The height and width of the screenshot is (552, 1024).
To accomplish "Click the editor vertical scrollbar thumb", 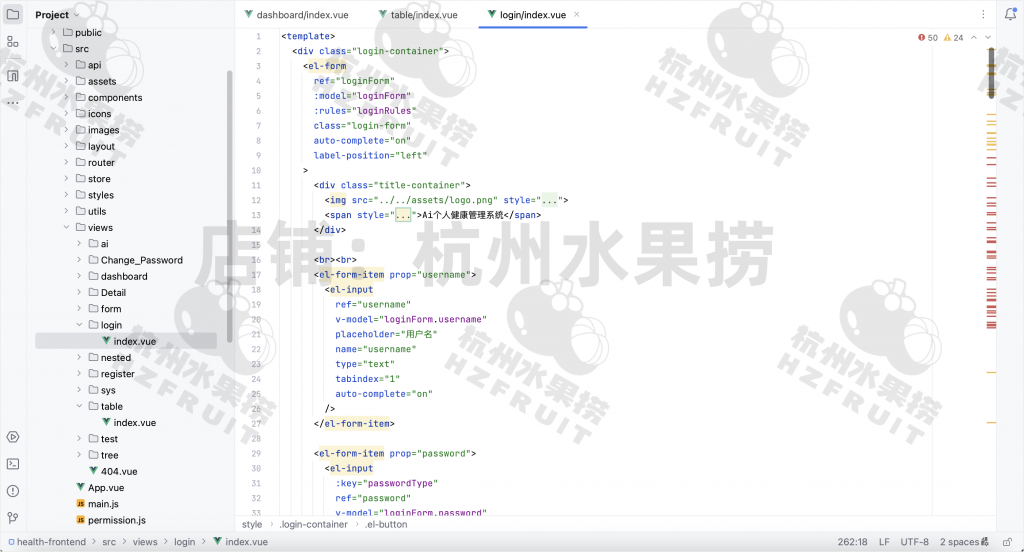I will (991, 73).
